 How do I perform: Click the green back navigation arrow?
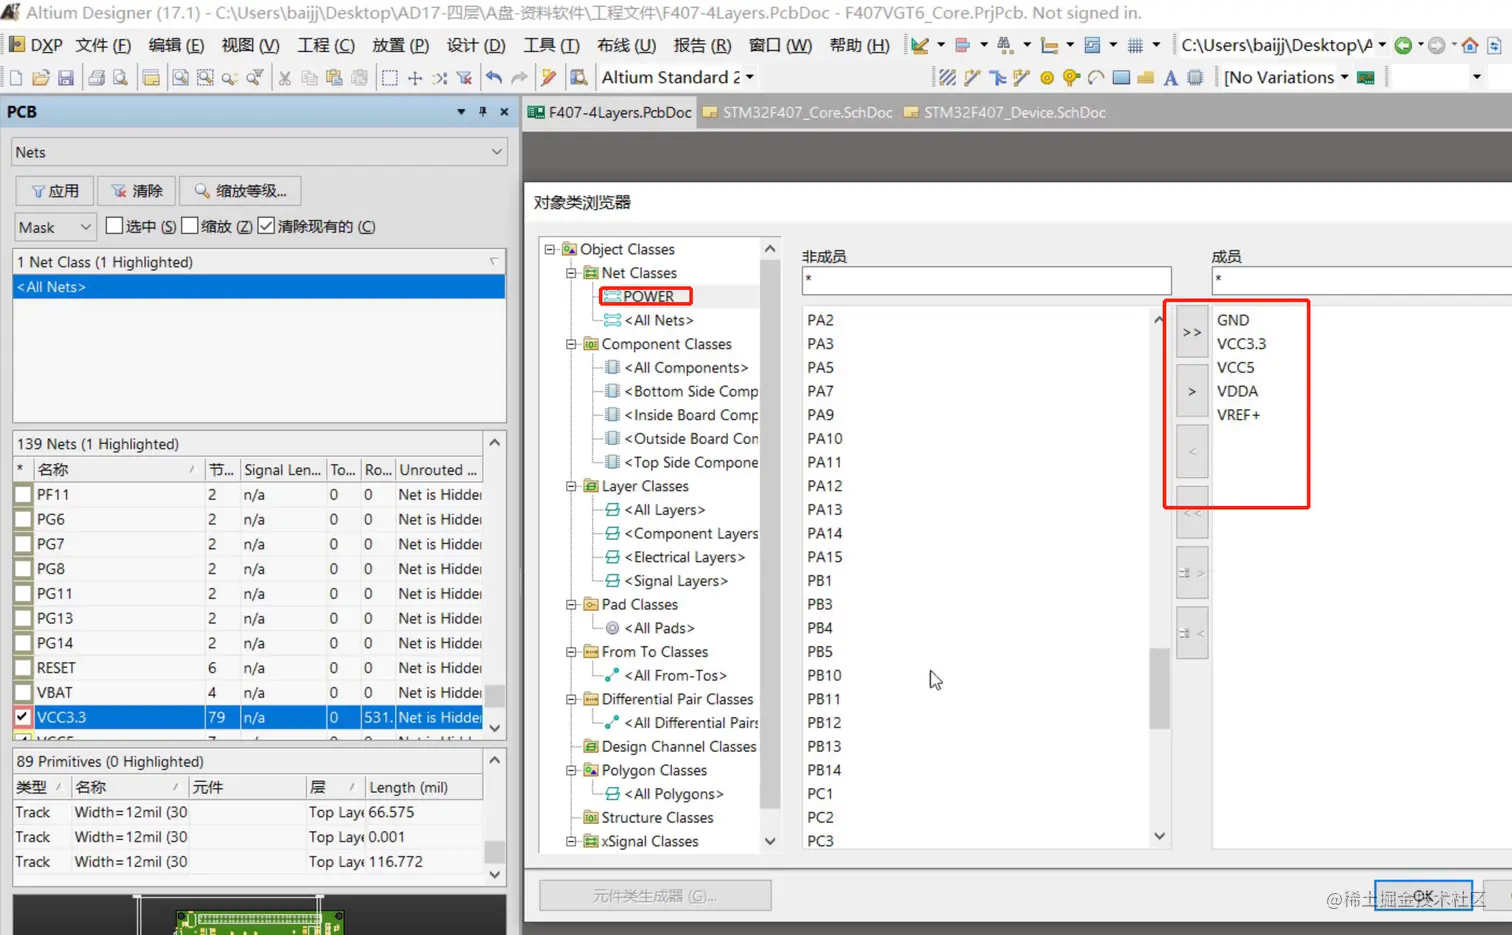1403,45
